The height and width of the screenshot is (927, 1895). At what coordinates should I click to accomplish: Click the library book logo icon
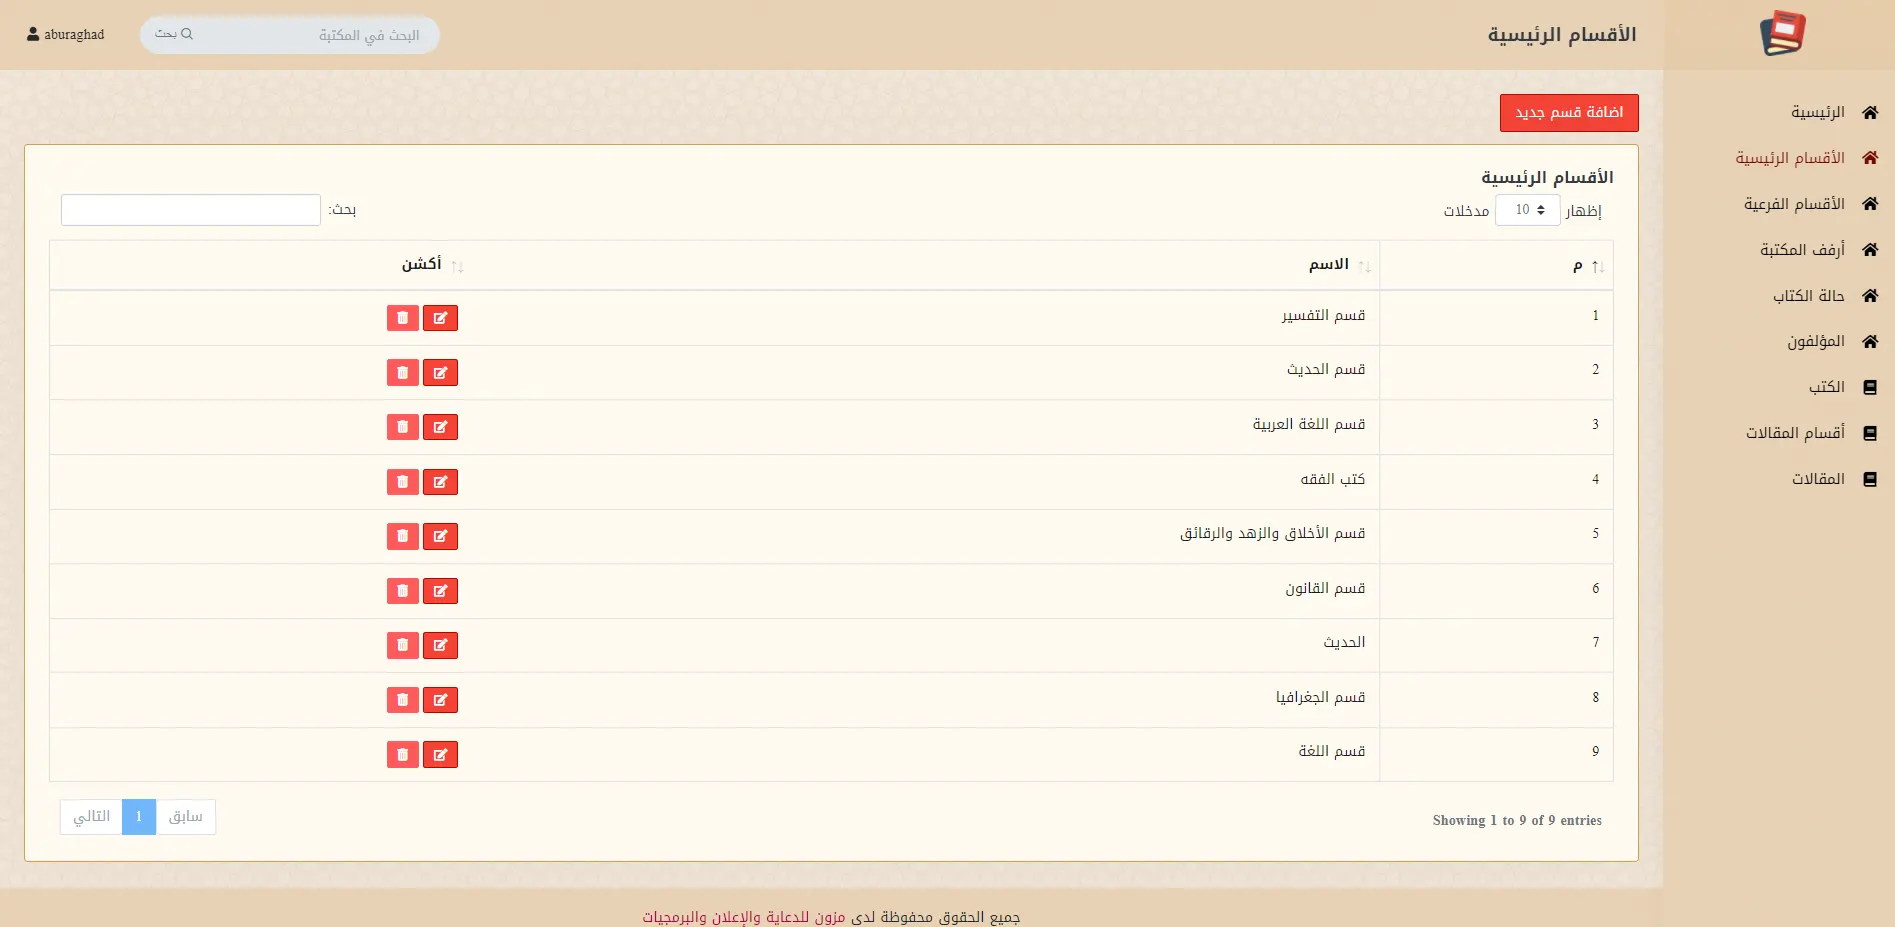pyautogui.click(x=1782, y=34)
